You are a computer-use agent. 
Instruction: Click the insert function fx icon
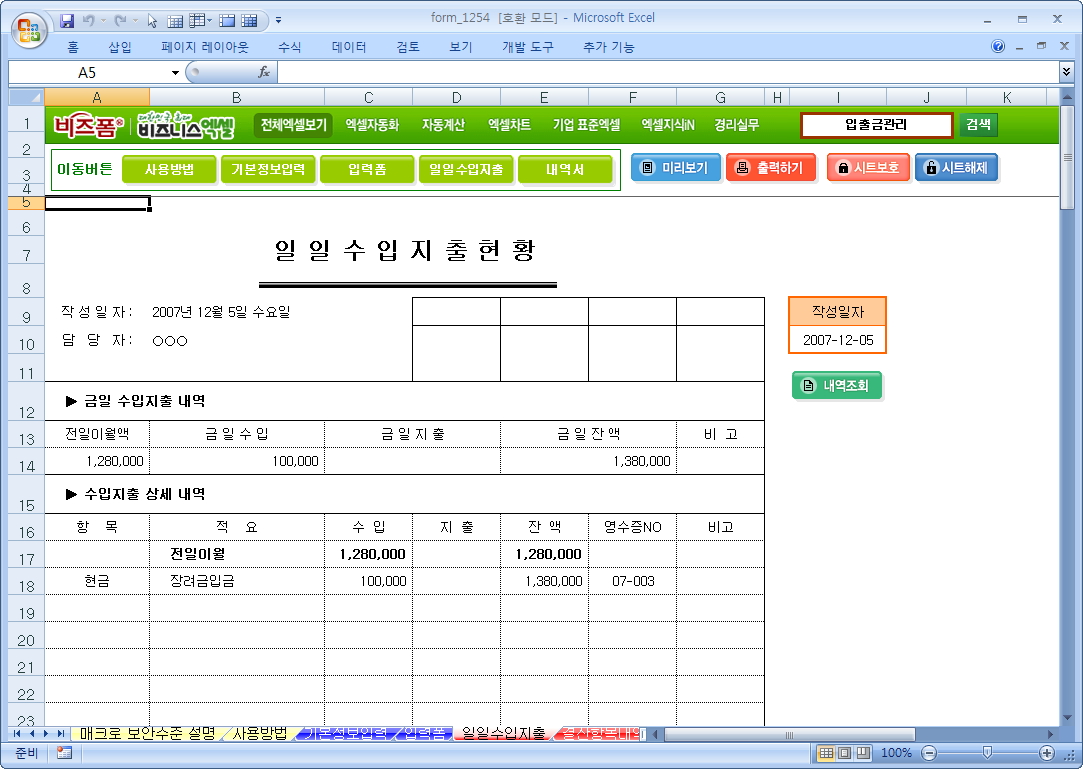click(264, 72)
